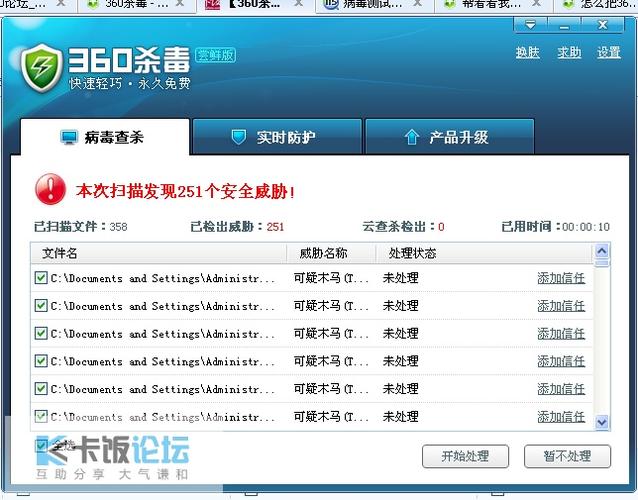
Task: Click the 360 green shield logo
Action: click(42, 68)
